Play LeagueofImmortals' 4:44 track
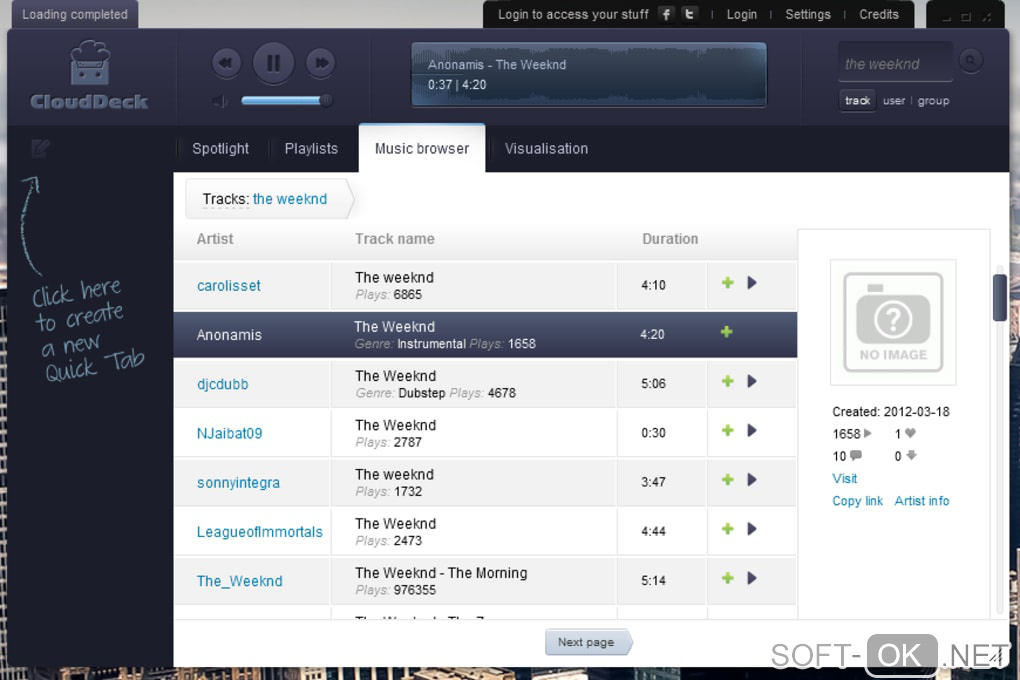Viewport: 1020px width, 680px height. 752,529
